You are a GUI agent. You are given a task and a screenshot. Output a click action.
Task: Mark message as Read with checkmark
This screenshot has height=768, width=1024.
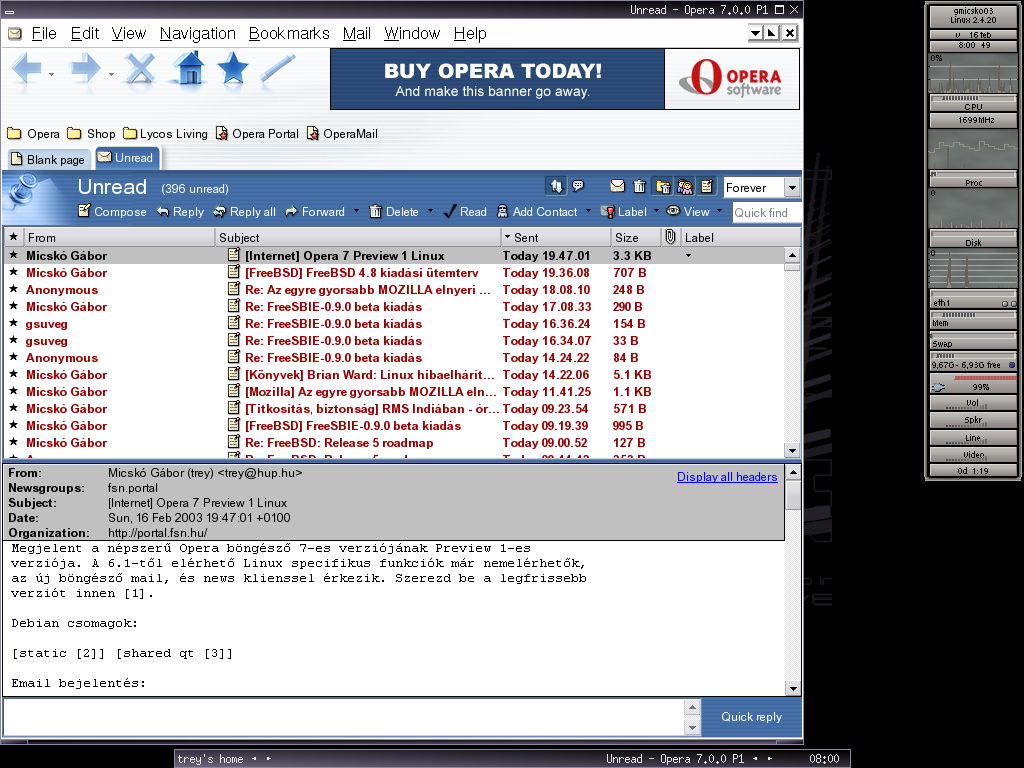[465, 212]
